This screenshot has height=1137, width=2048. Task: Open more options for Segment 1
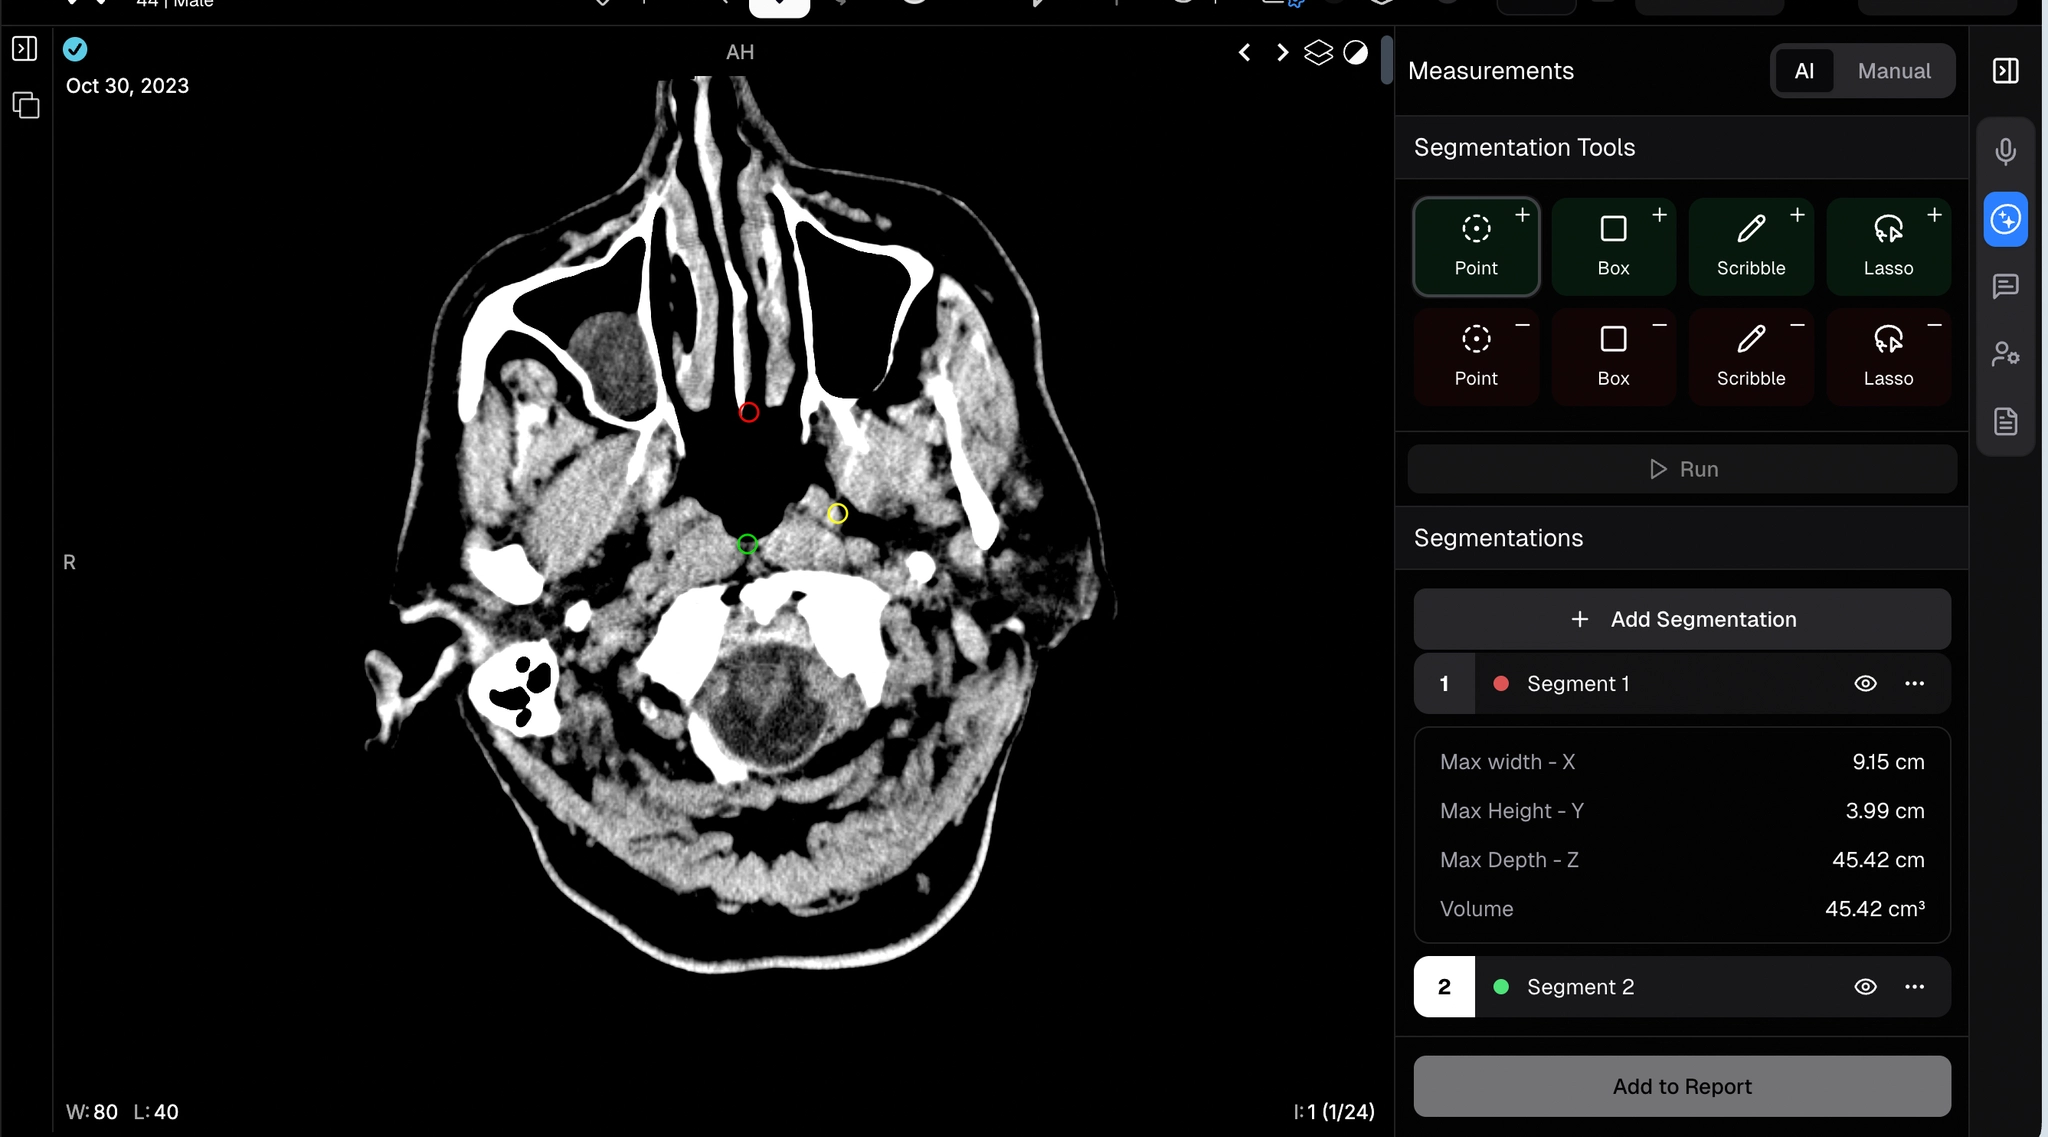(x=1914, y=683)
